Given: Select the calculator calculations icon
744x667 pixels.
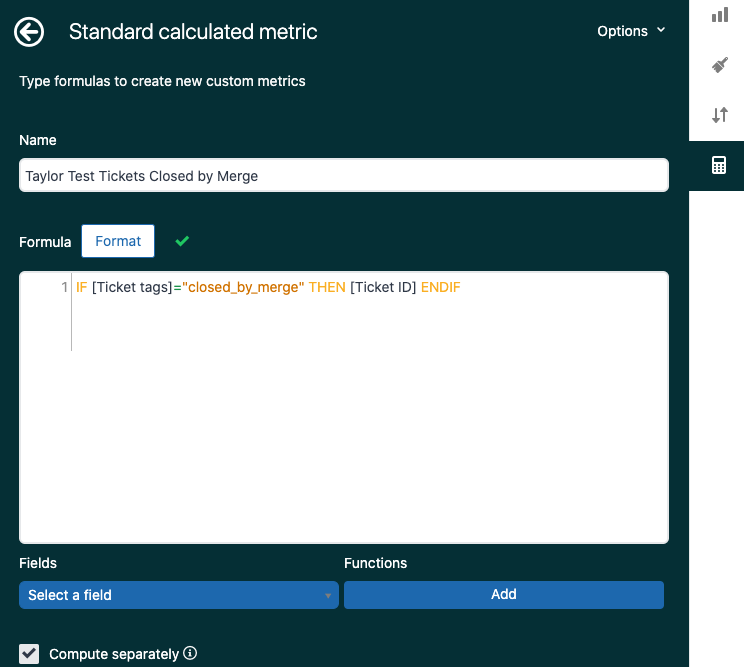Looking at the screenshot, I should 719,166.
